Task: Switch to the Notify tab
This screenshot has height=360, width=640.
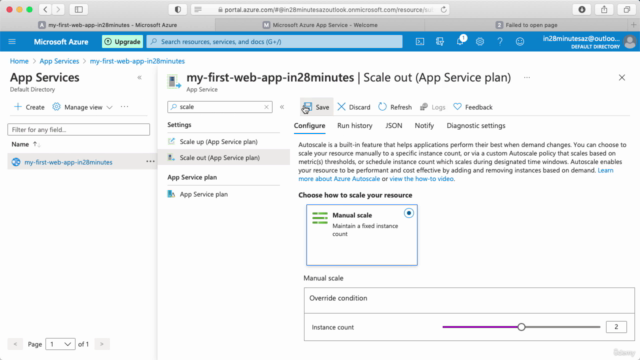Action: click(x=424, y=126)
